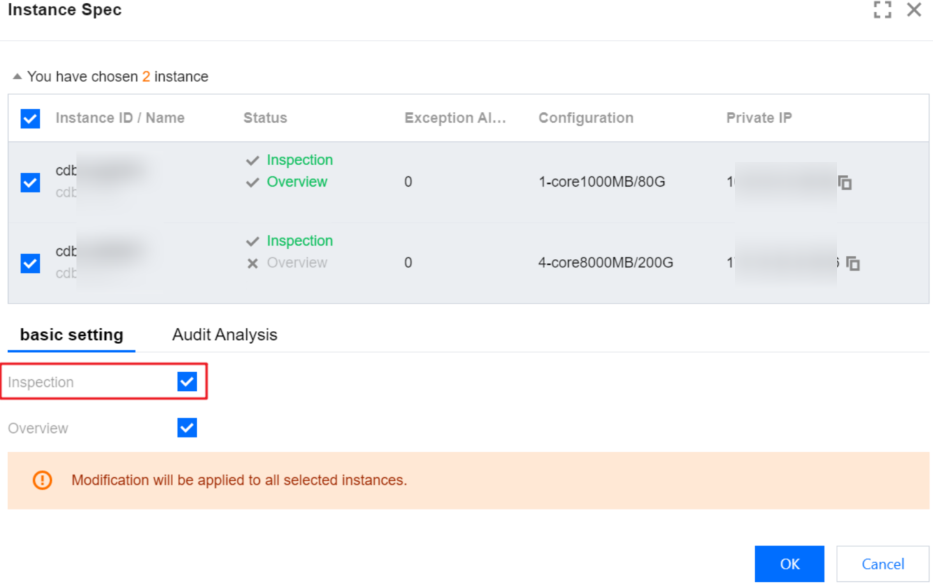Collapse the chosen instances list
The width and height of the screenshot is (933, 584).
pyautogui.click(x=17, y=77)
